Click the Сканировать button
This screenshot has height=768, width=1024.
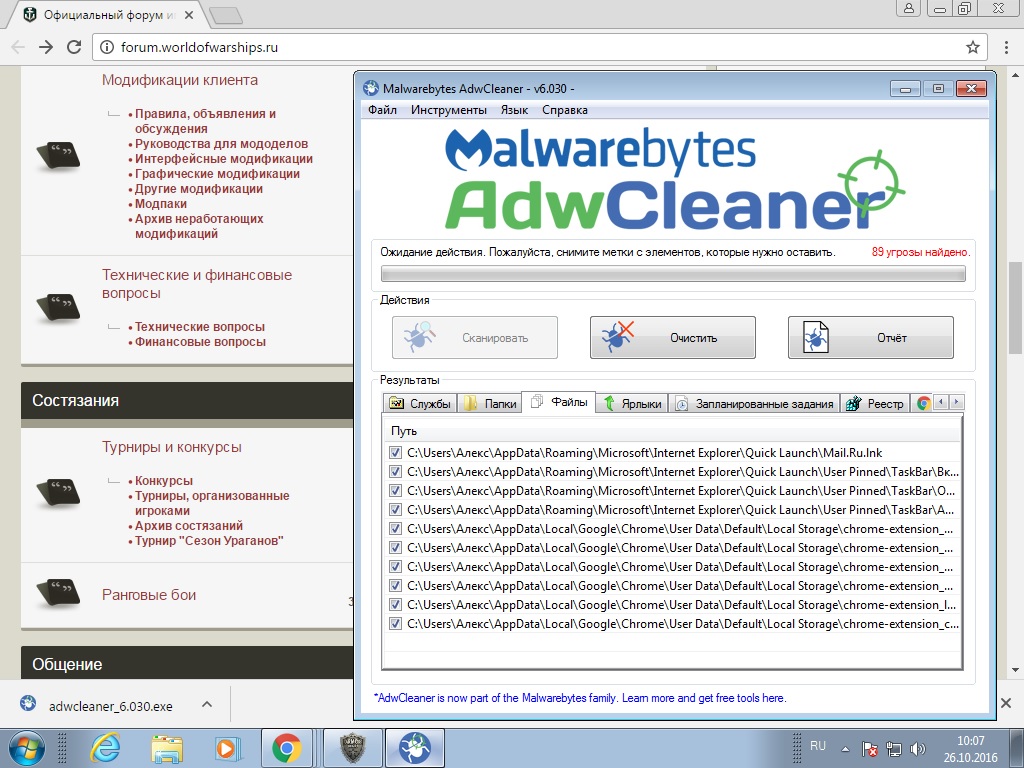pos(475,338)
